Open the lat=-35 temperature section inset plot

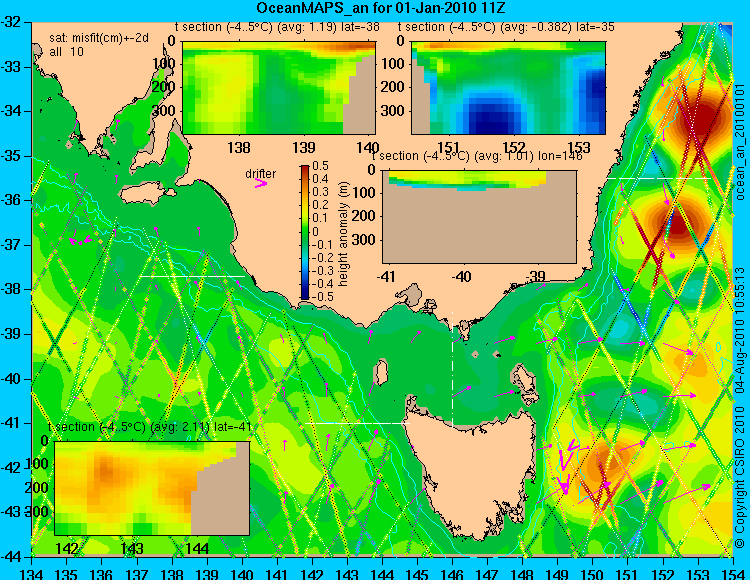[508, 88]
